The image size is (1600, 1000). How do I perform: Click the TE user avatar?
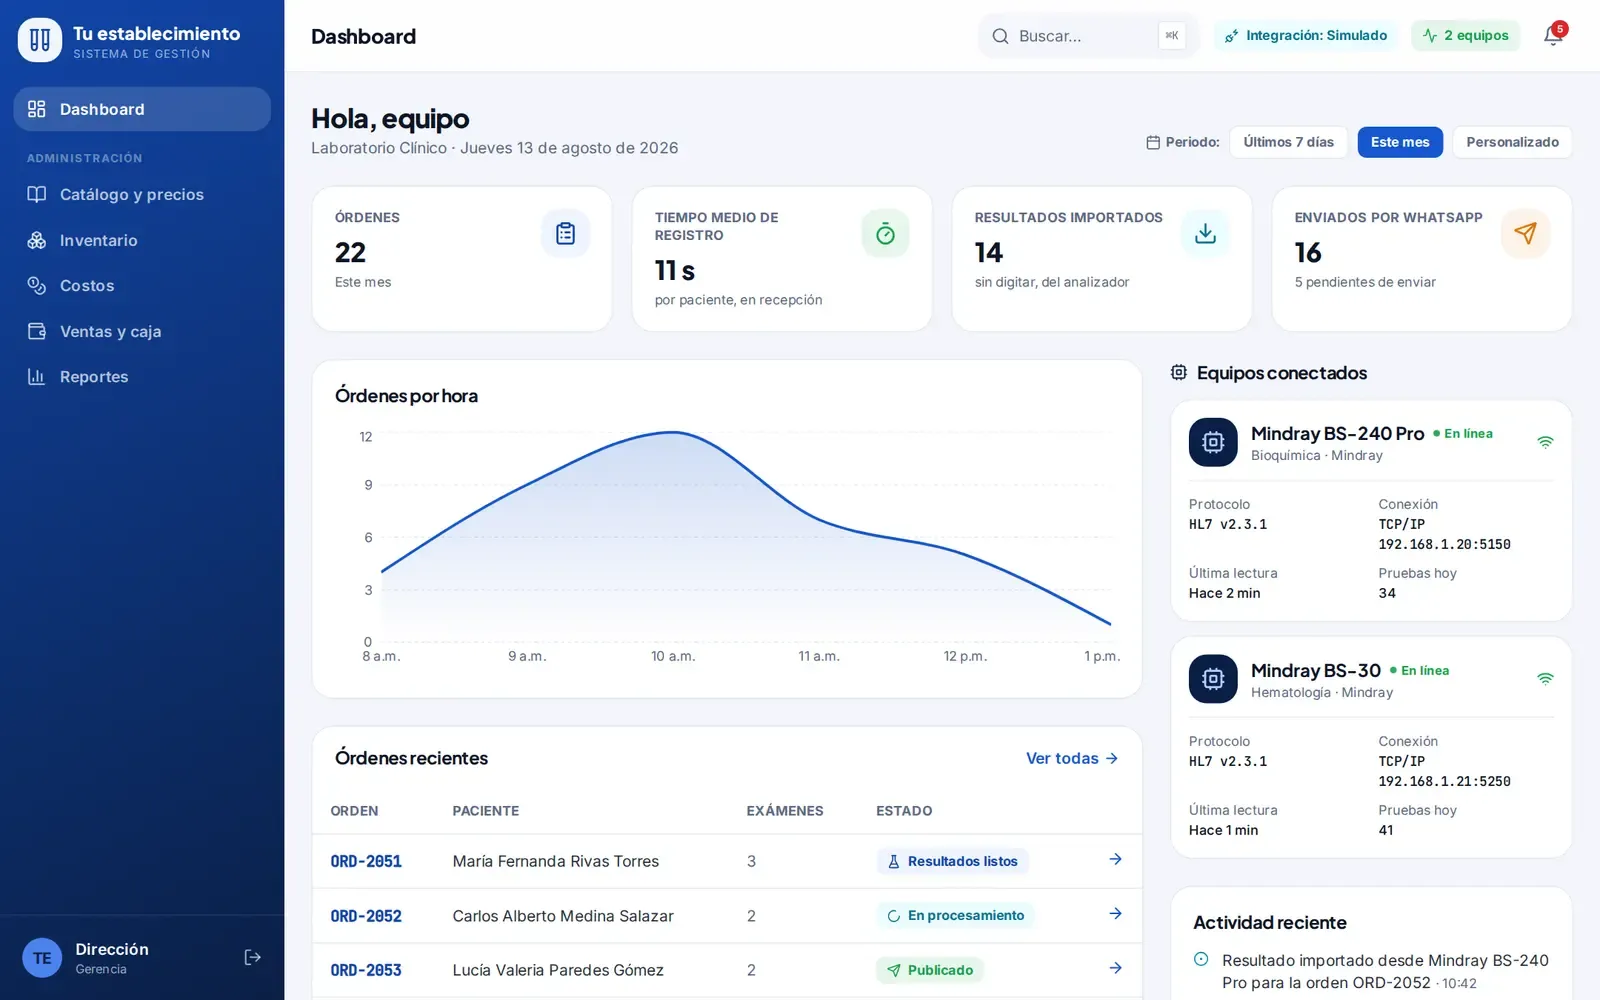(42, 958)
